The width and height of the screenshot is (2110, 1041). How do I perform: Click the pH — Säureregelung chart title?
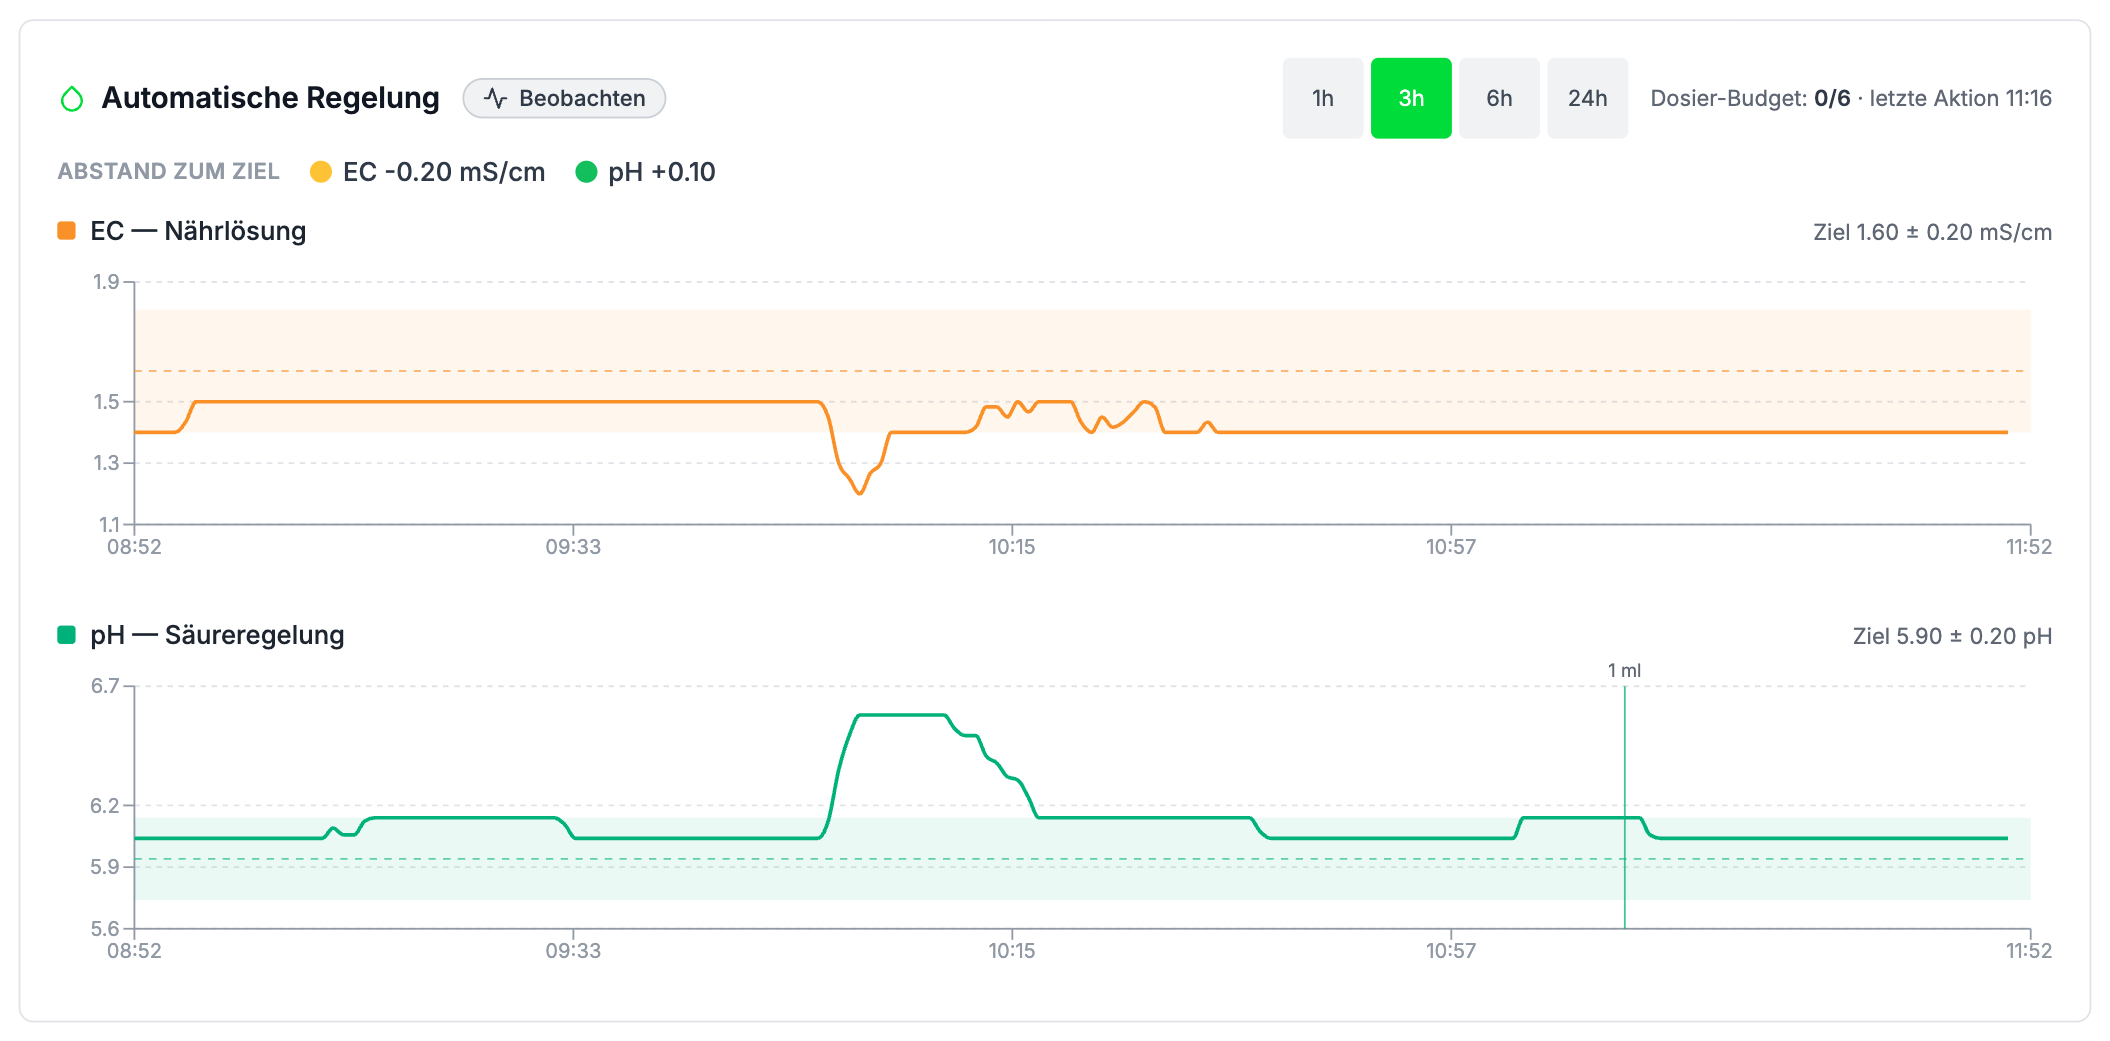[x=217, y=635]
